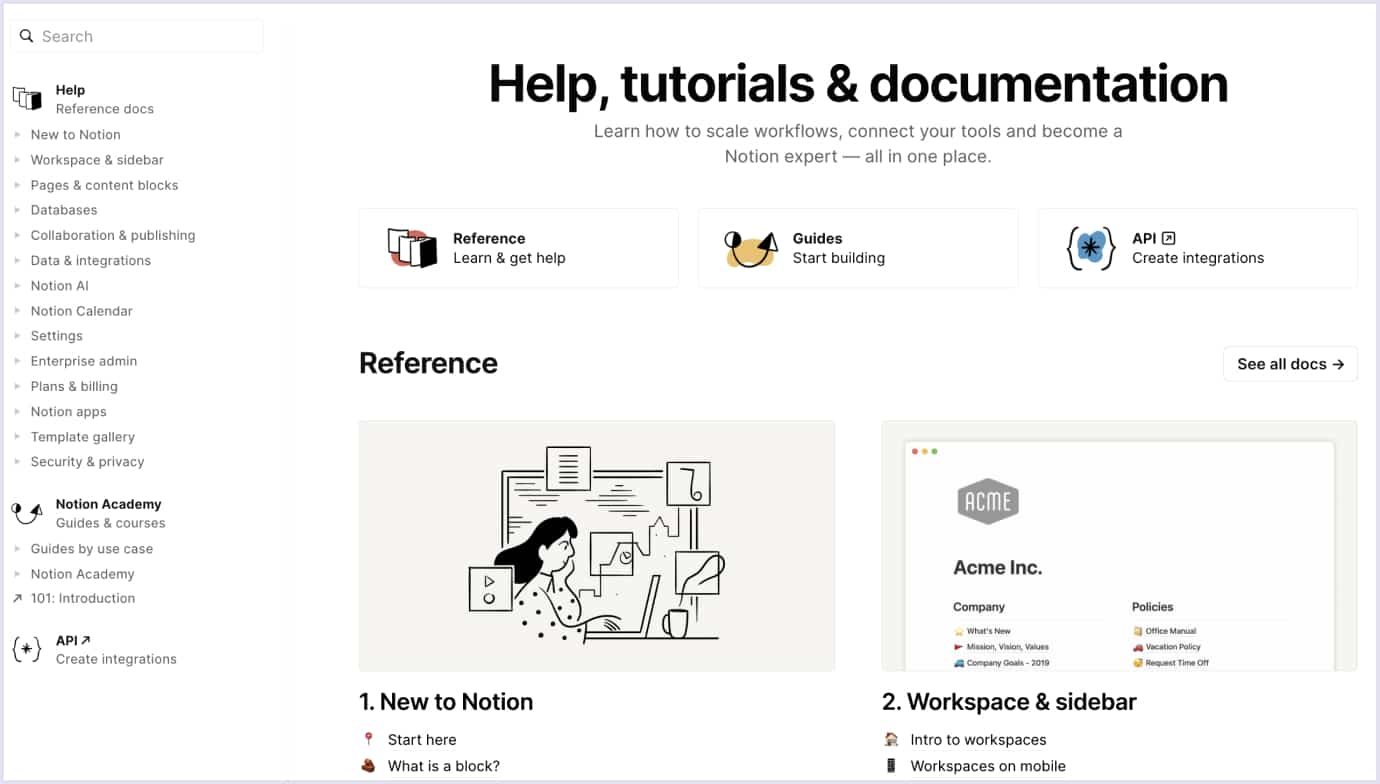Expand the Settings sidebar section

coord(18,336)
